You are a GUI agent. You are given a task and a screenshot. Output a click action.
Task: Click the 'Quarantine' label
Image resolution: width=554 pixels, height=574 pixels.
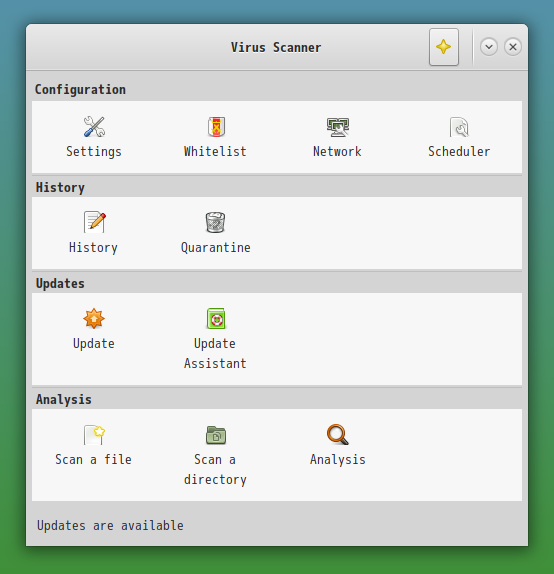pyautogui.click(x=216, y=248)
